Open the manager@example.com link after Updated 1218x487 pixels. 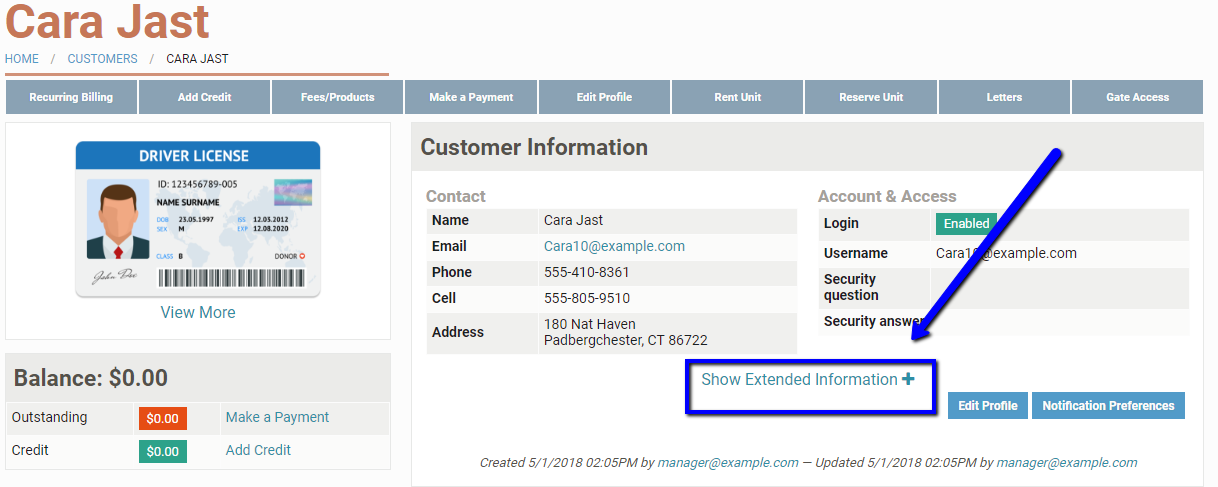1067,463
